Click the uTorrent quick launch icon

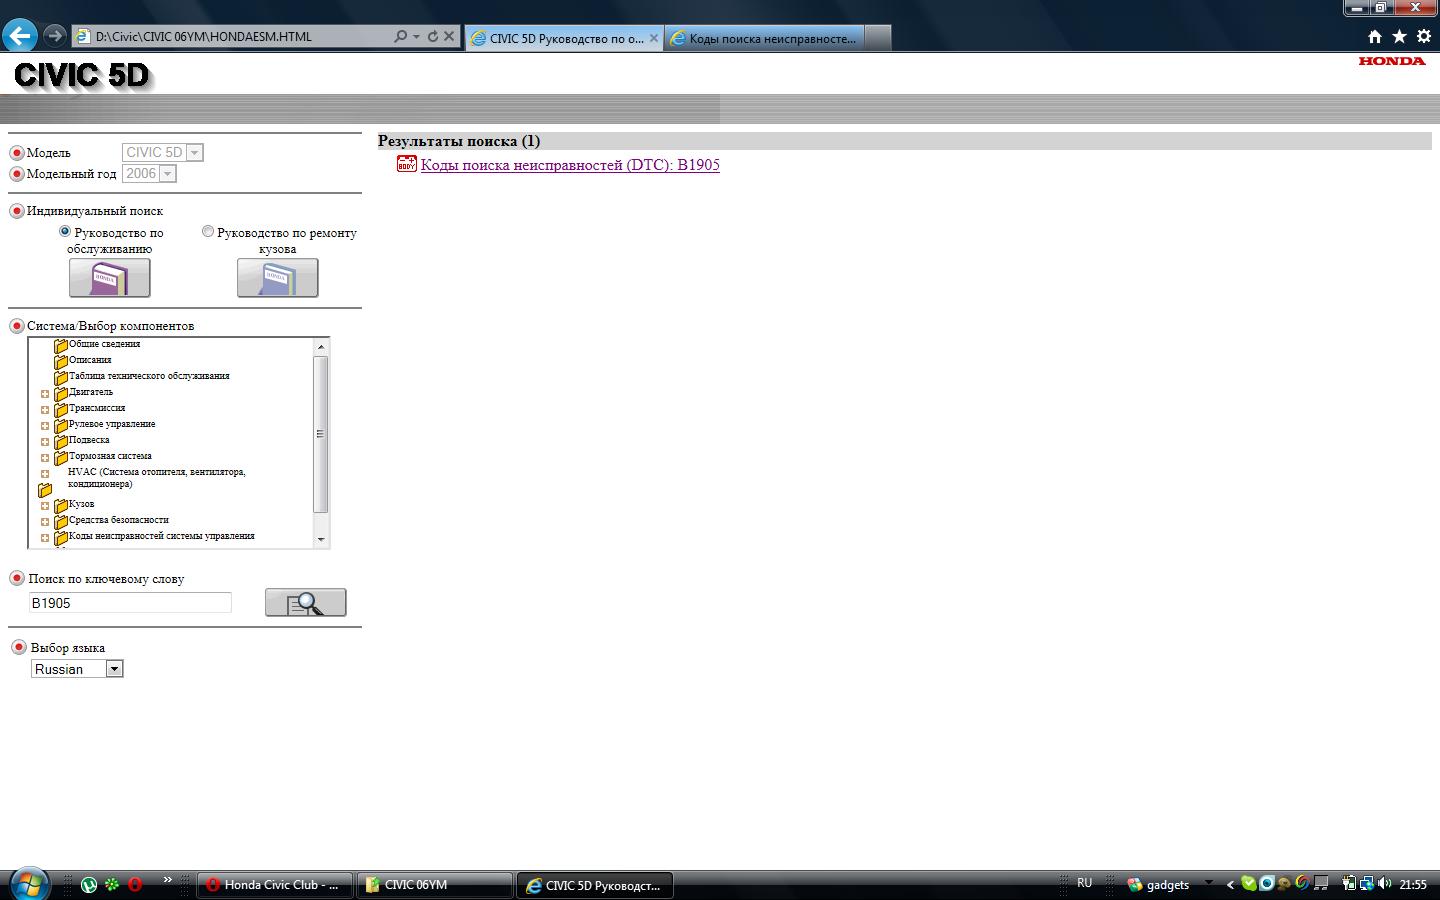89,884
